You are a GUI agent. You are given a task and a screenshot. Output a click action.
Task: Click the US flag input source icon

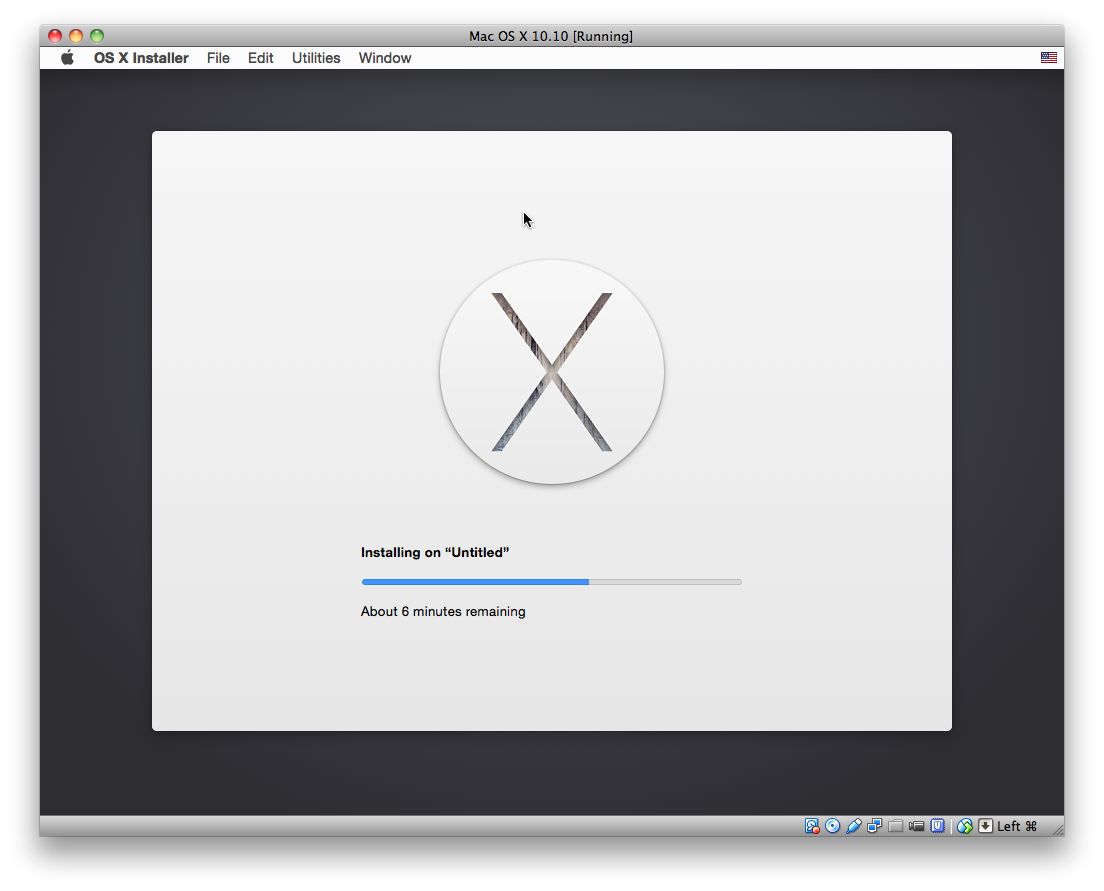point(1048,58)
